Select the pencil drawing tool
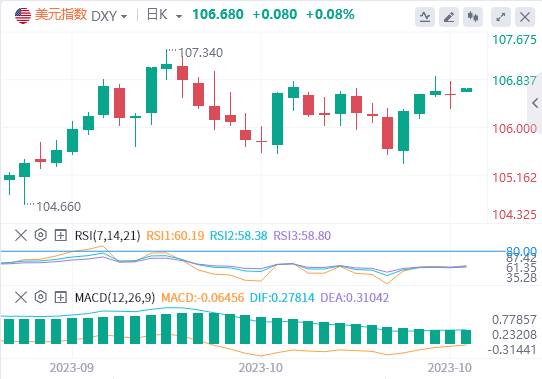This screenshot has width=542, height=379. [x=449, y=17]
